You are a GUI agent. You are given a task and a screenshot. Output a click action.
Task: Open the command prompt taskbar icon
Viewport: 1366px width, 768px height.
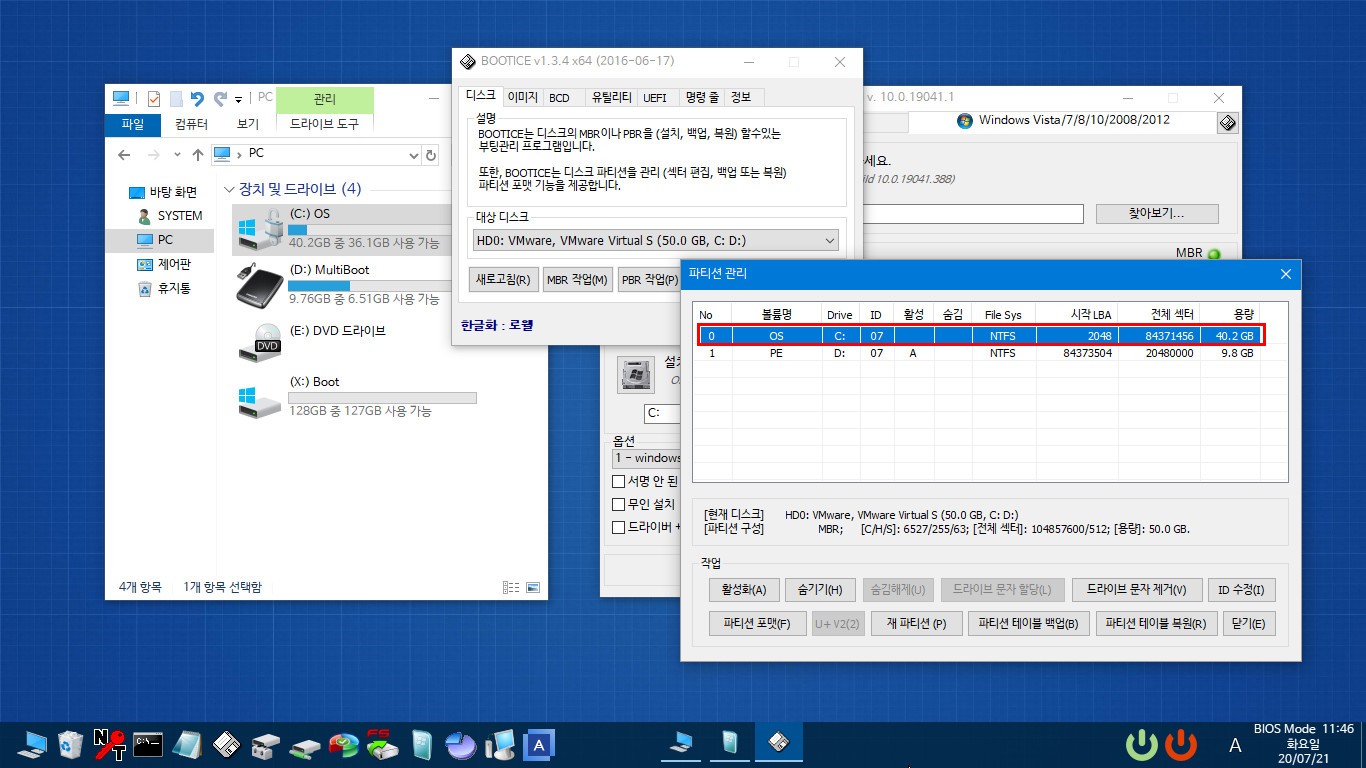(x=148, y=744)
